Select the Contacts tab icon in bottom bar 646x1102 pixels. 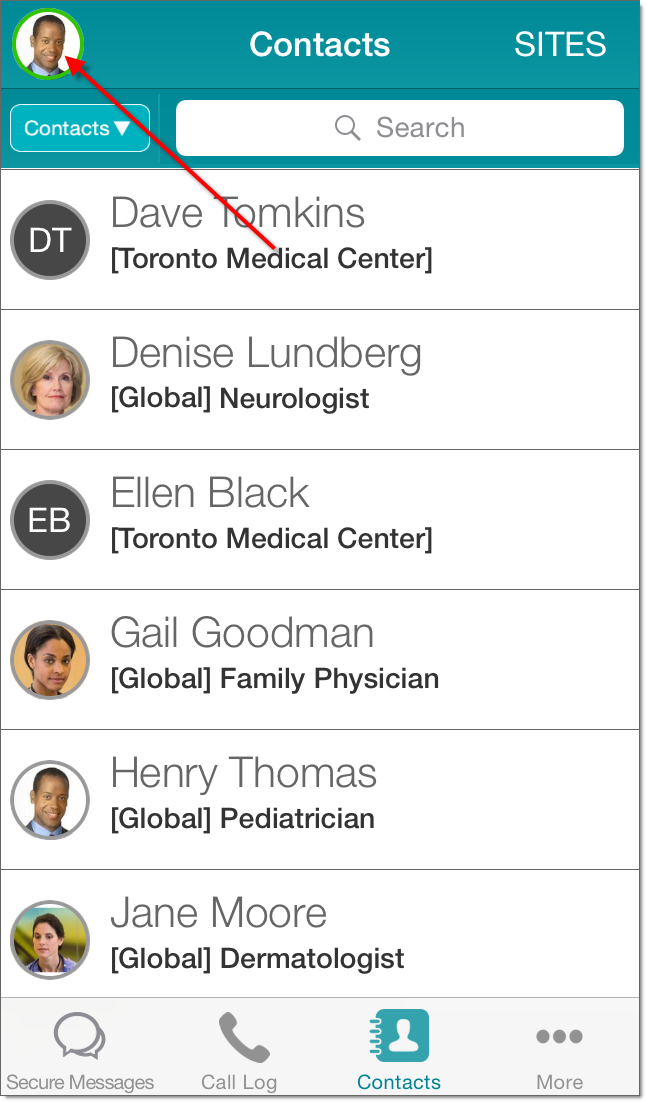click(x=399, y=1038)
